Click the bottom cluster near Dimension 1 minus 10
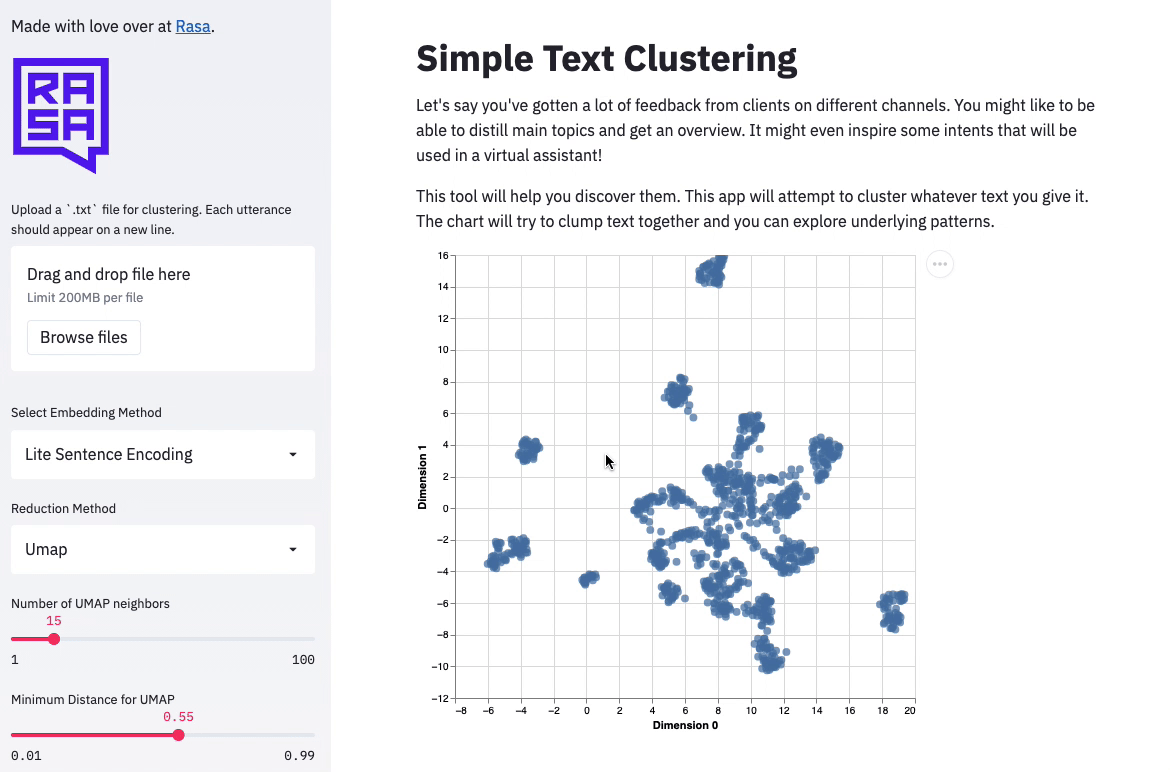1170x772 pixels. pos(769,656)
